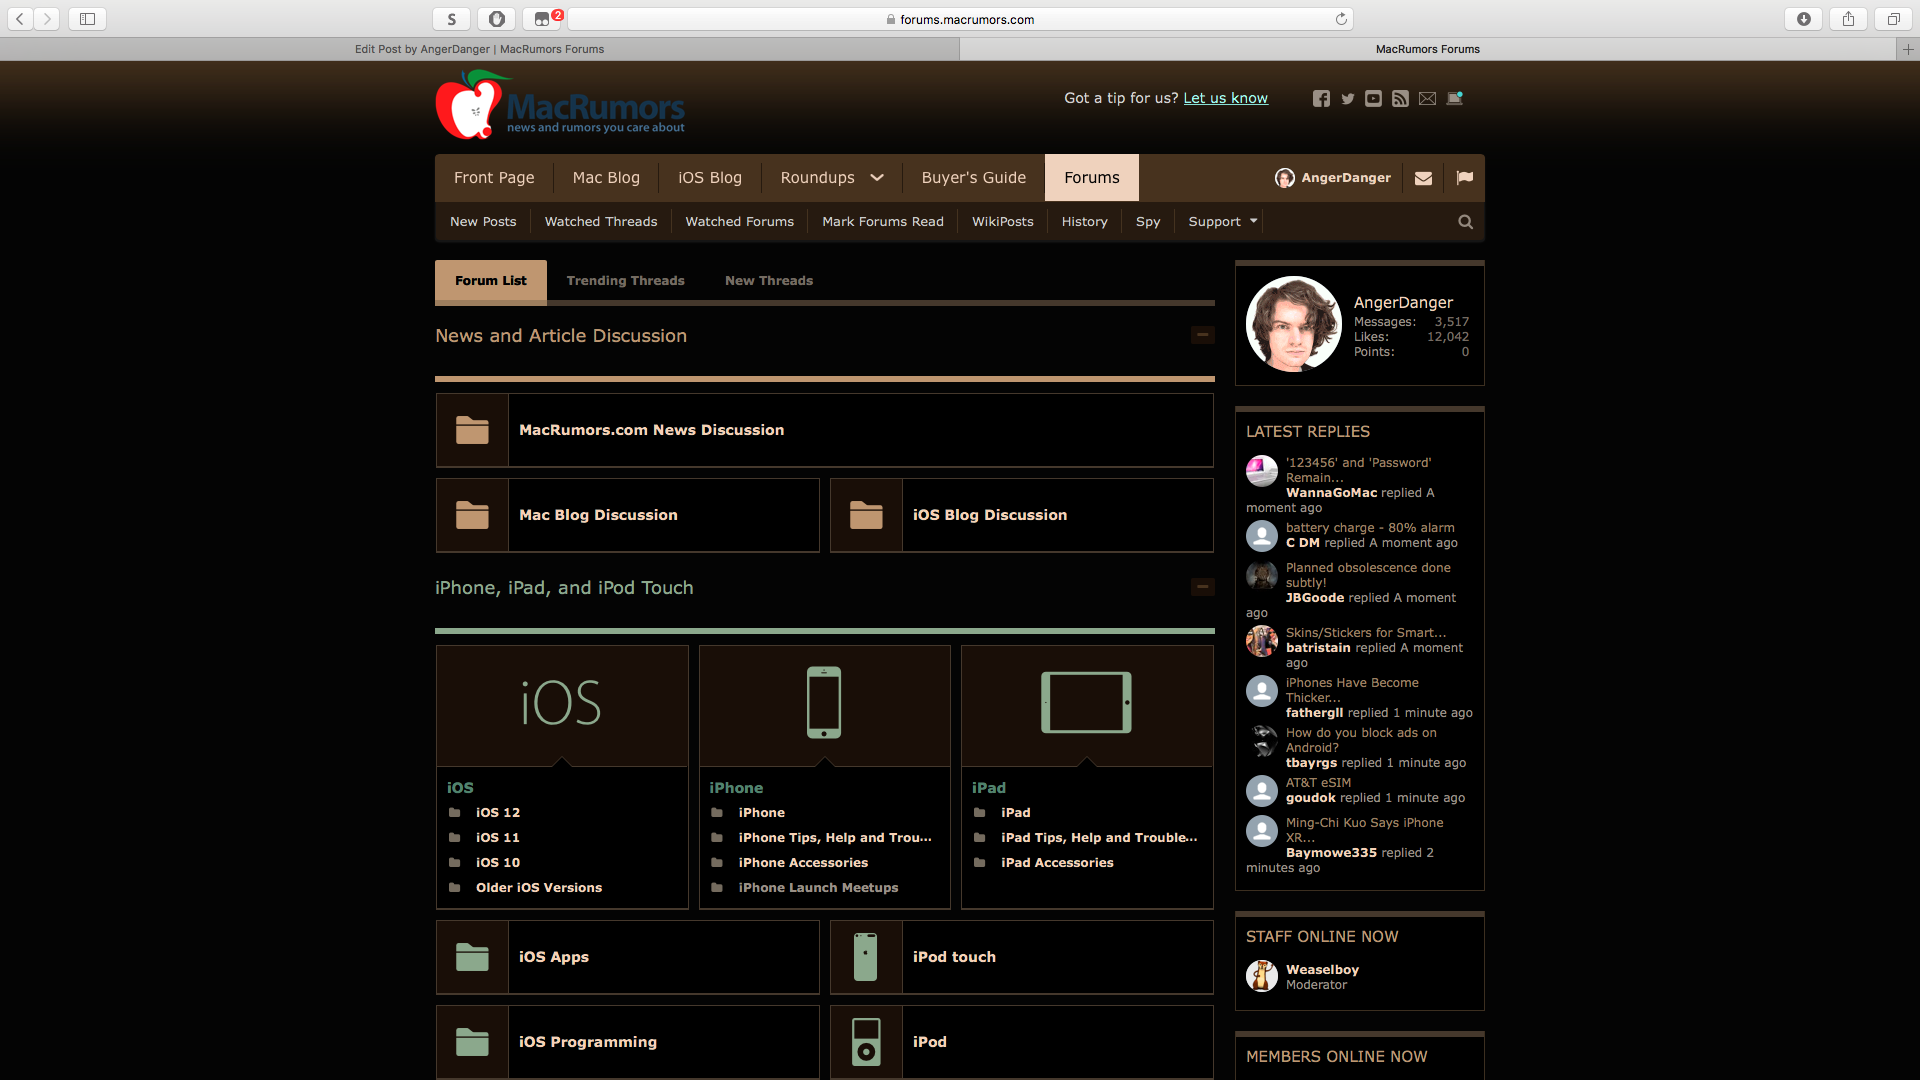Click the Safari address bar
Viewport: 1920px width, 1080px height.
point(960,19)
